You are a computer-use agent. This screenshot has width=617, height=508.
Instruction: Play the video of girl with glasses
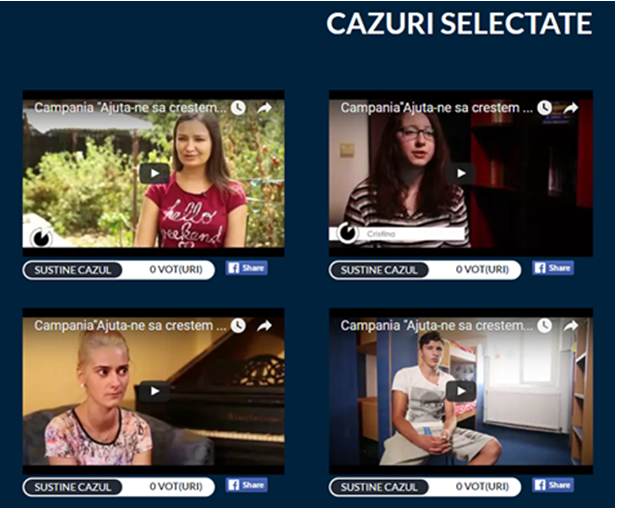461,173
